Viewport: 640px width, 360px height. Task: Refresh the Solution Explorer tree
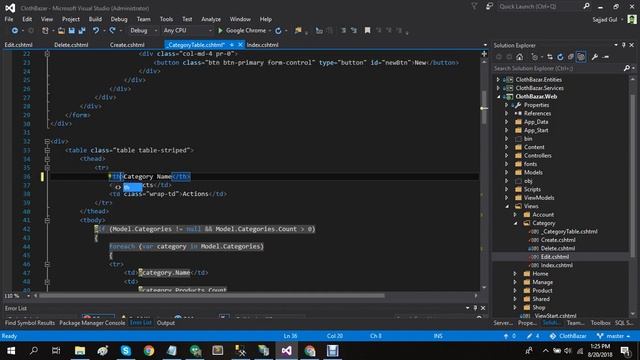coord(560,57)
